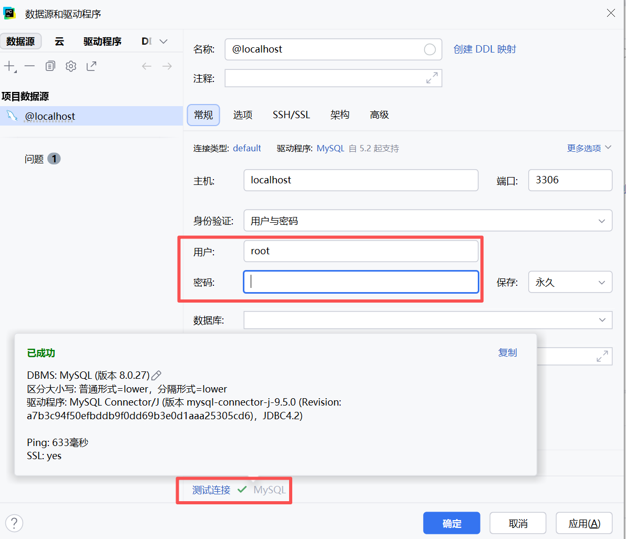This screenshot has height=539, width=626.
Task: Click the 已成功 status text
Action: coord(41,353)
